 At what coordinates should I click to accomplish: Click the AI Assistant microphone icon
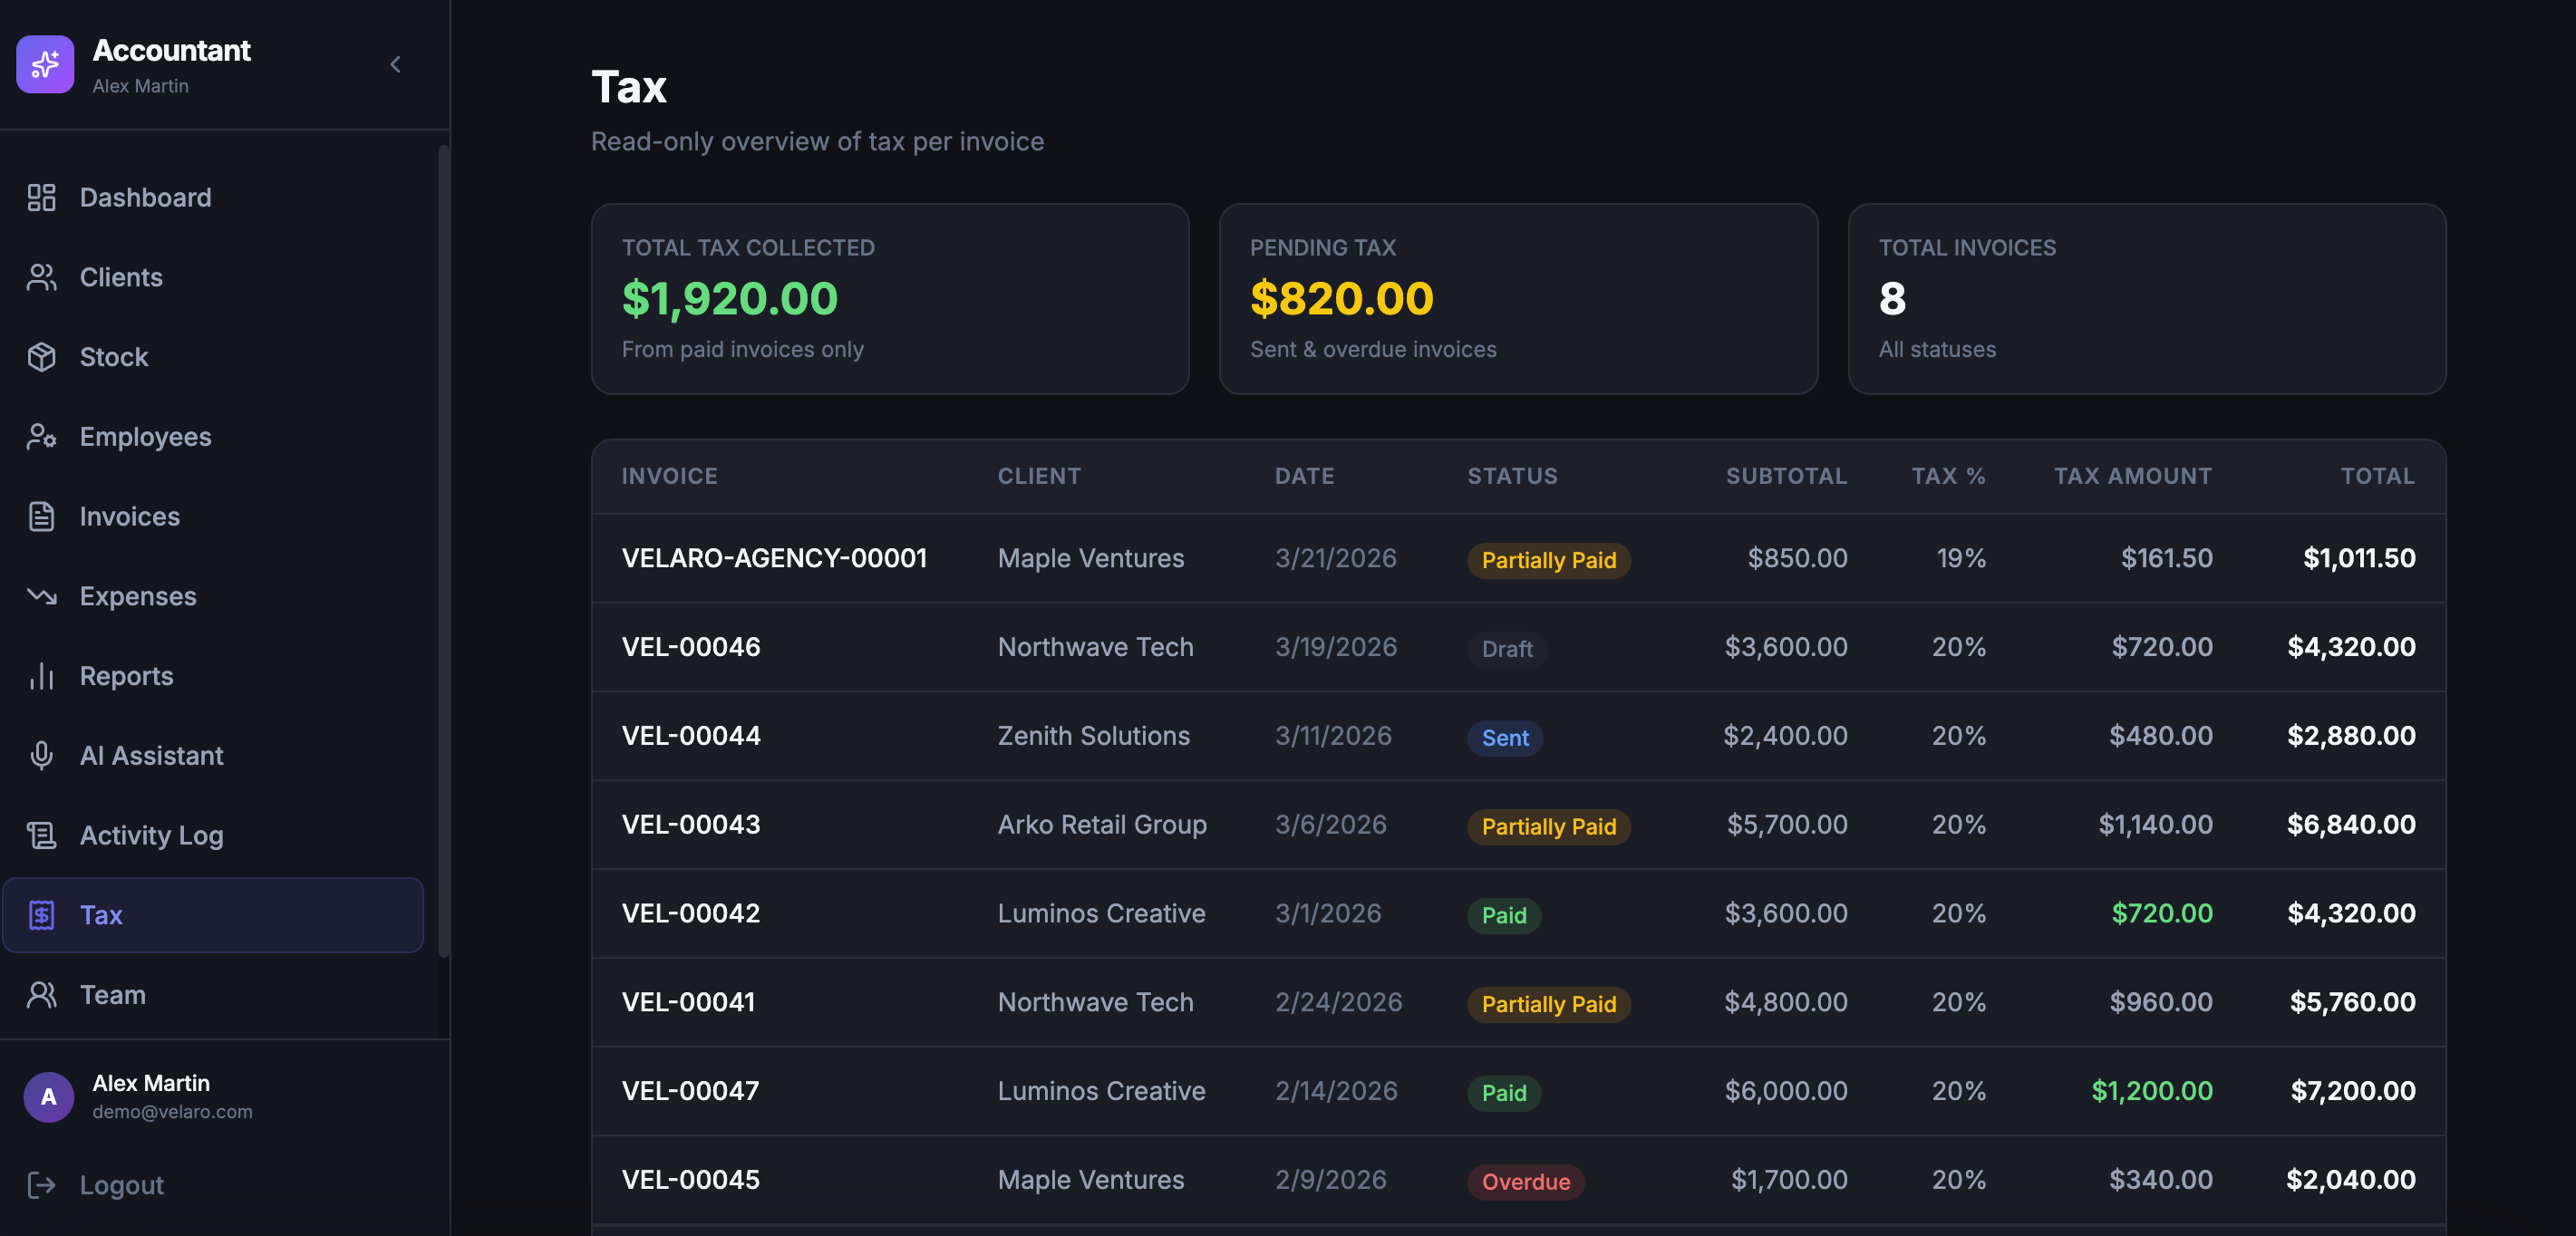tap(41, 755)
